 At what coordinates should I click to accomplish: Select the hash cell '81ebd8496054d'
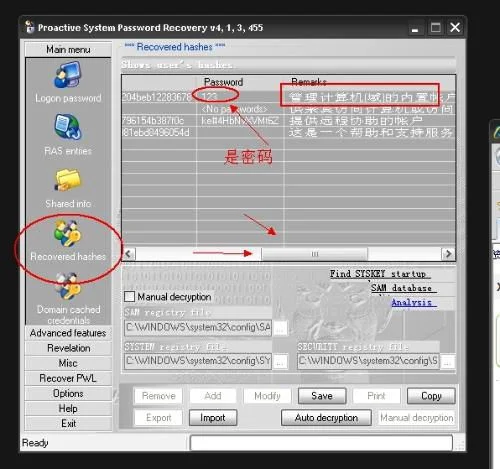coord(159,132)
